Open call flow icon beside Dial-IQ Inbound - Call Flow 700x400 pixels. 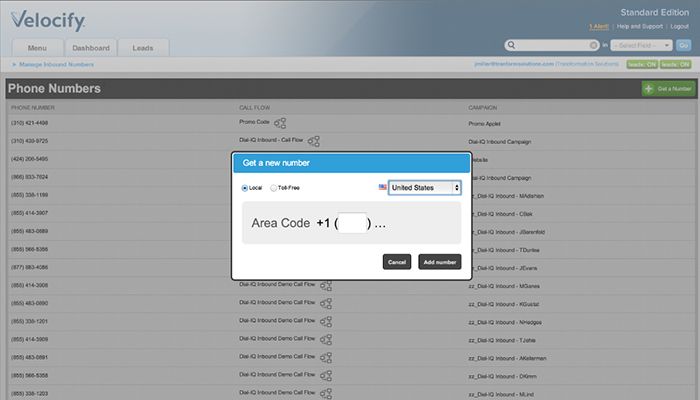(314, 141)
